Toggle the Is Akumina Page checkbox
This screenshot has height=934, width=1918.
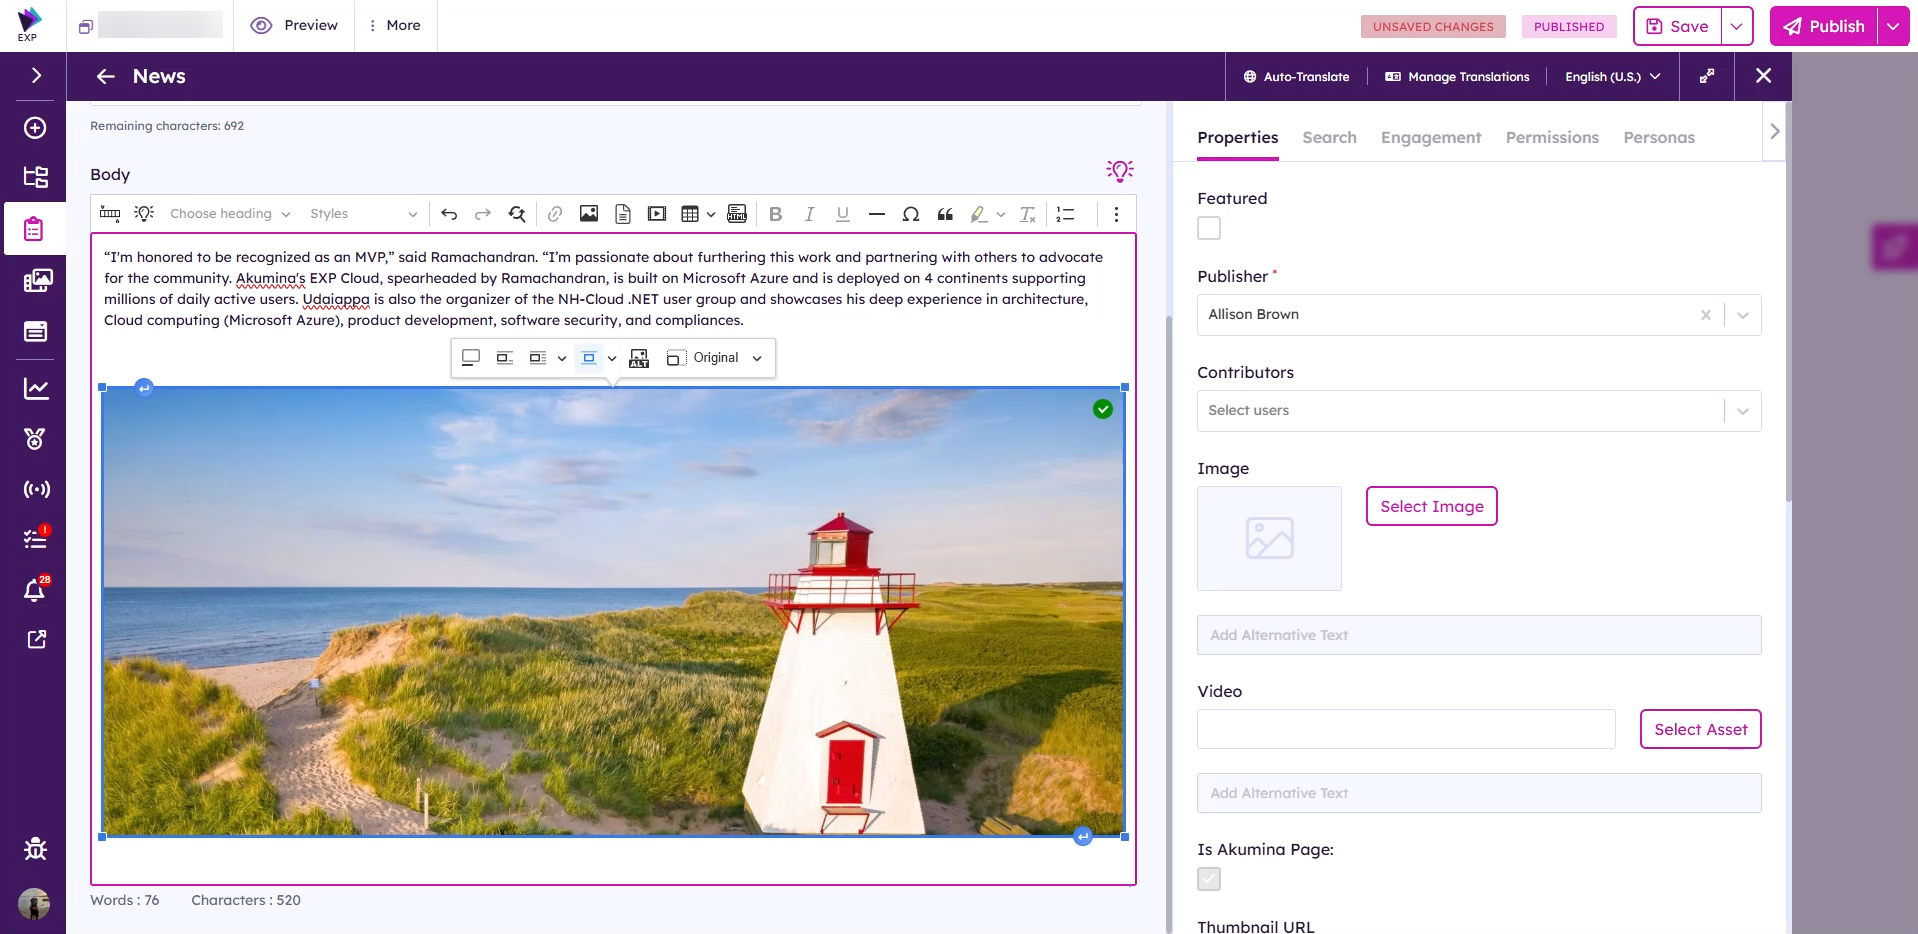[1209, 879]
